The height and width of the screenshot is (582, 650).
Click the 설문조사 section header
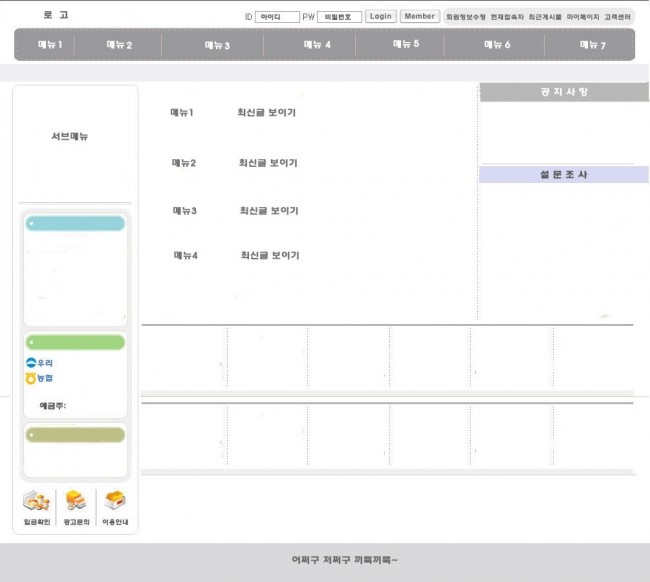(x=564, y=175)
